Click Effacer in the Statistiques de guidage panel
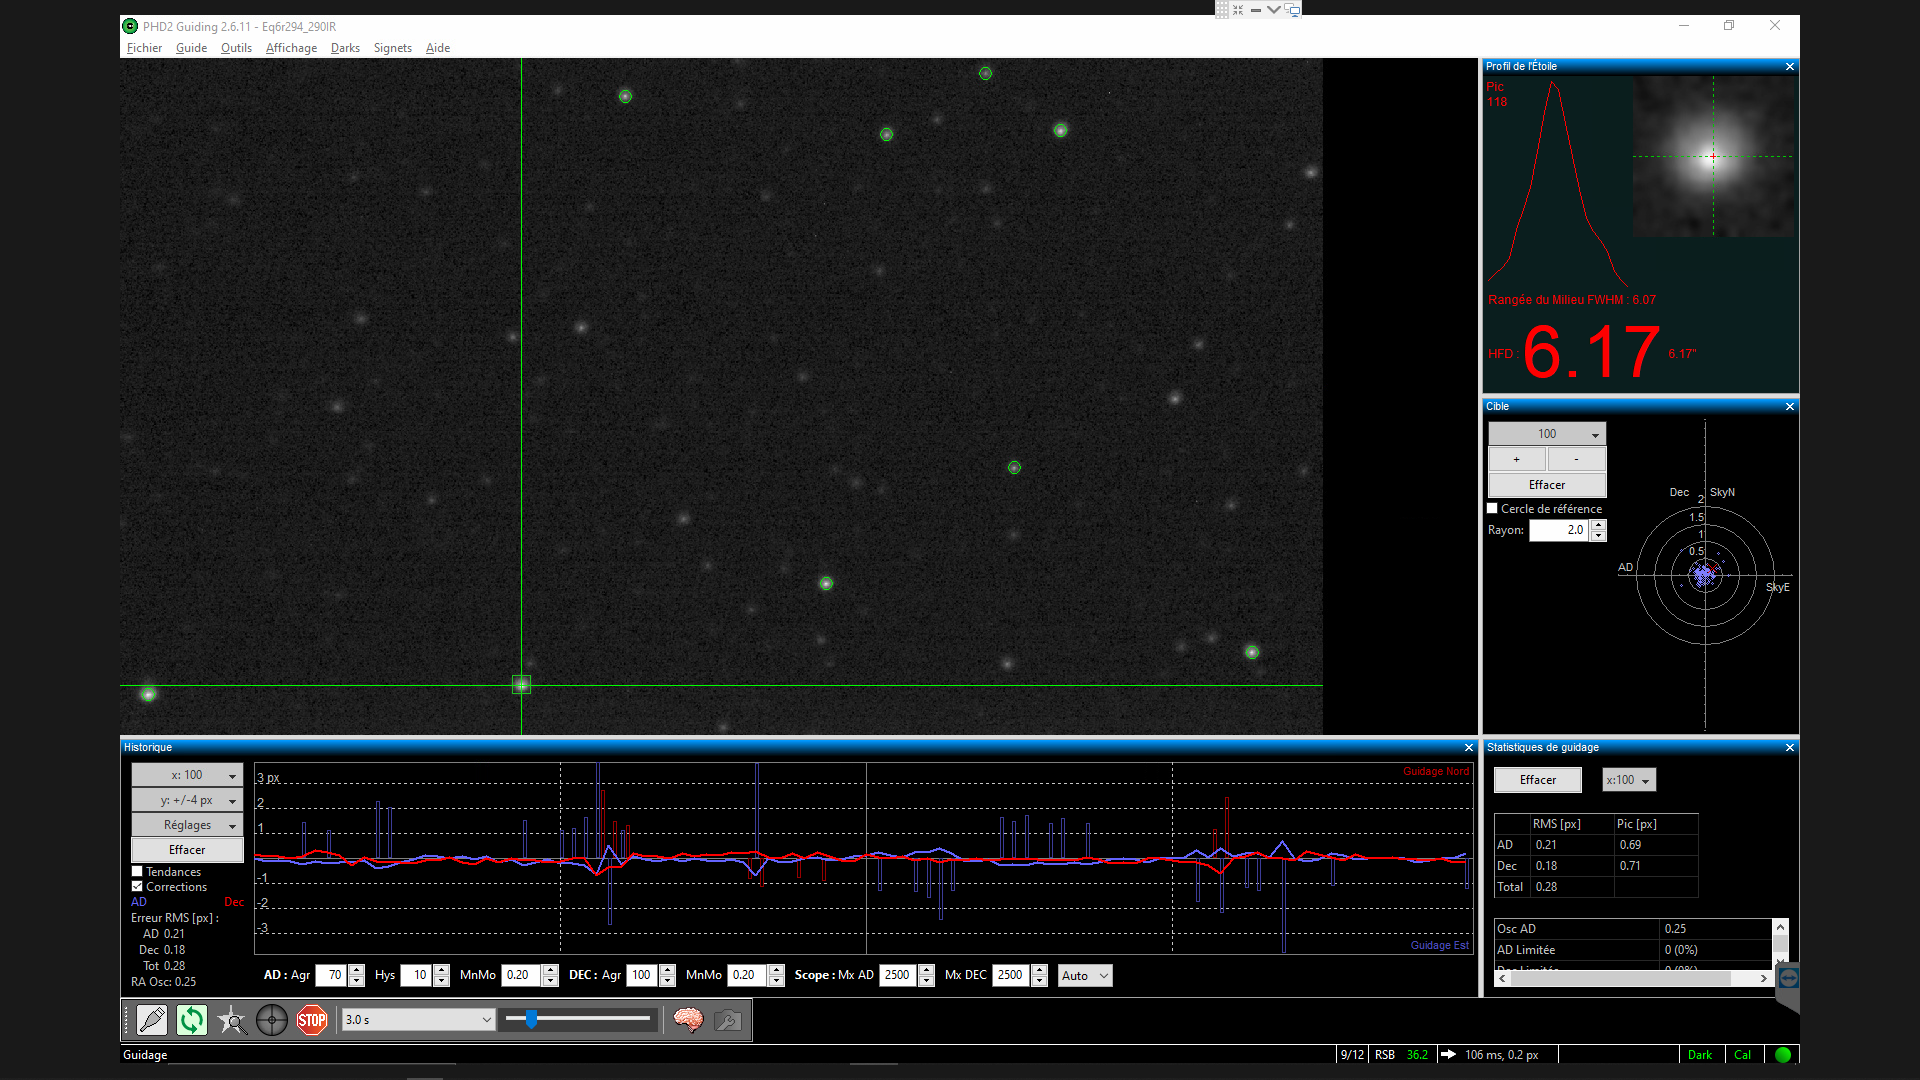 click(x=1538, y=780)
